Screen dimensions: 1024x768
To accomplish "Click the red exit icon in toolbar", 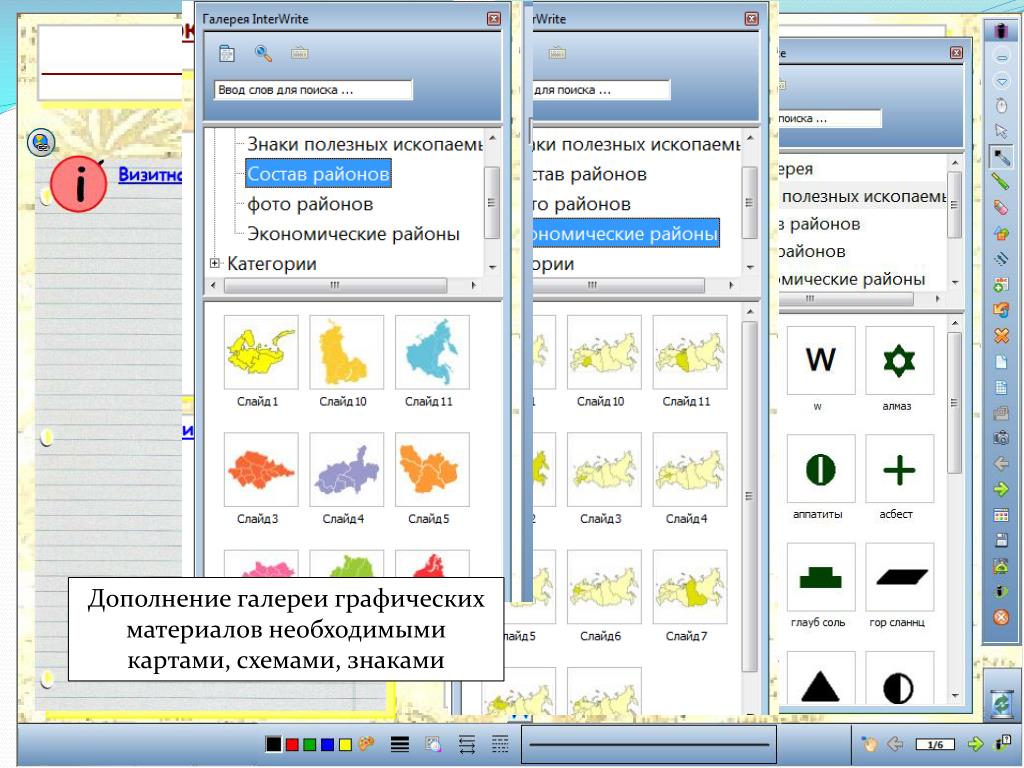I will click(1001, 617).
